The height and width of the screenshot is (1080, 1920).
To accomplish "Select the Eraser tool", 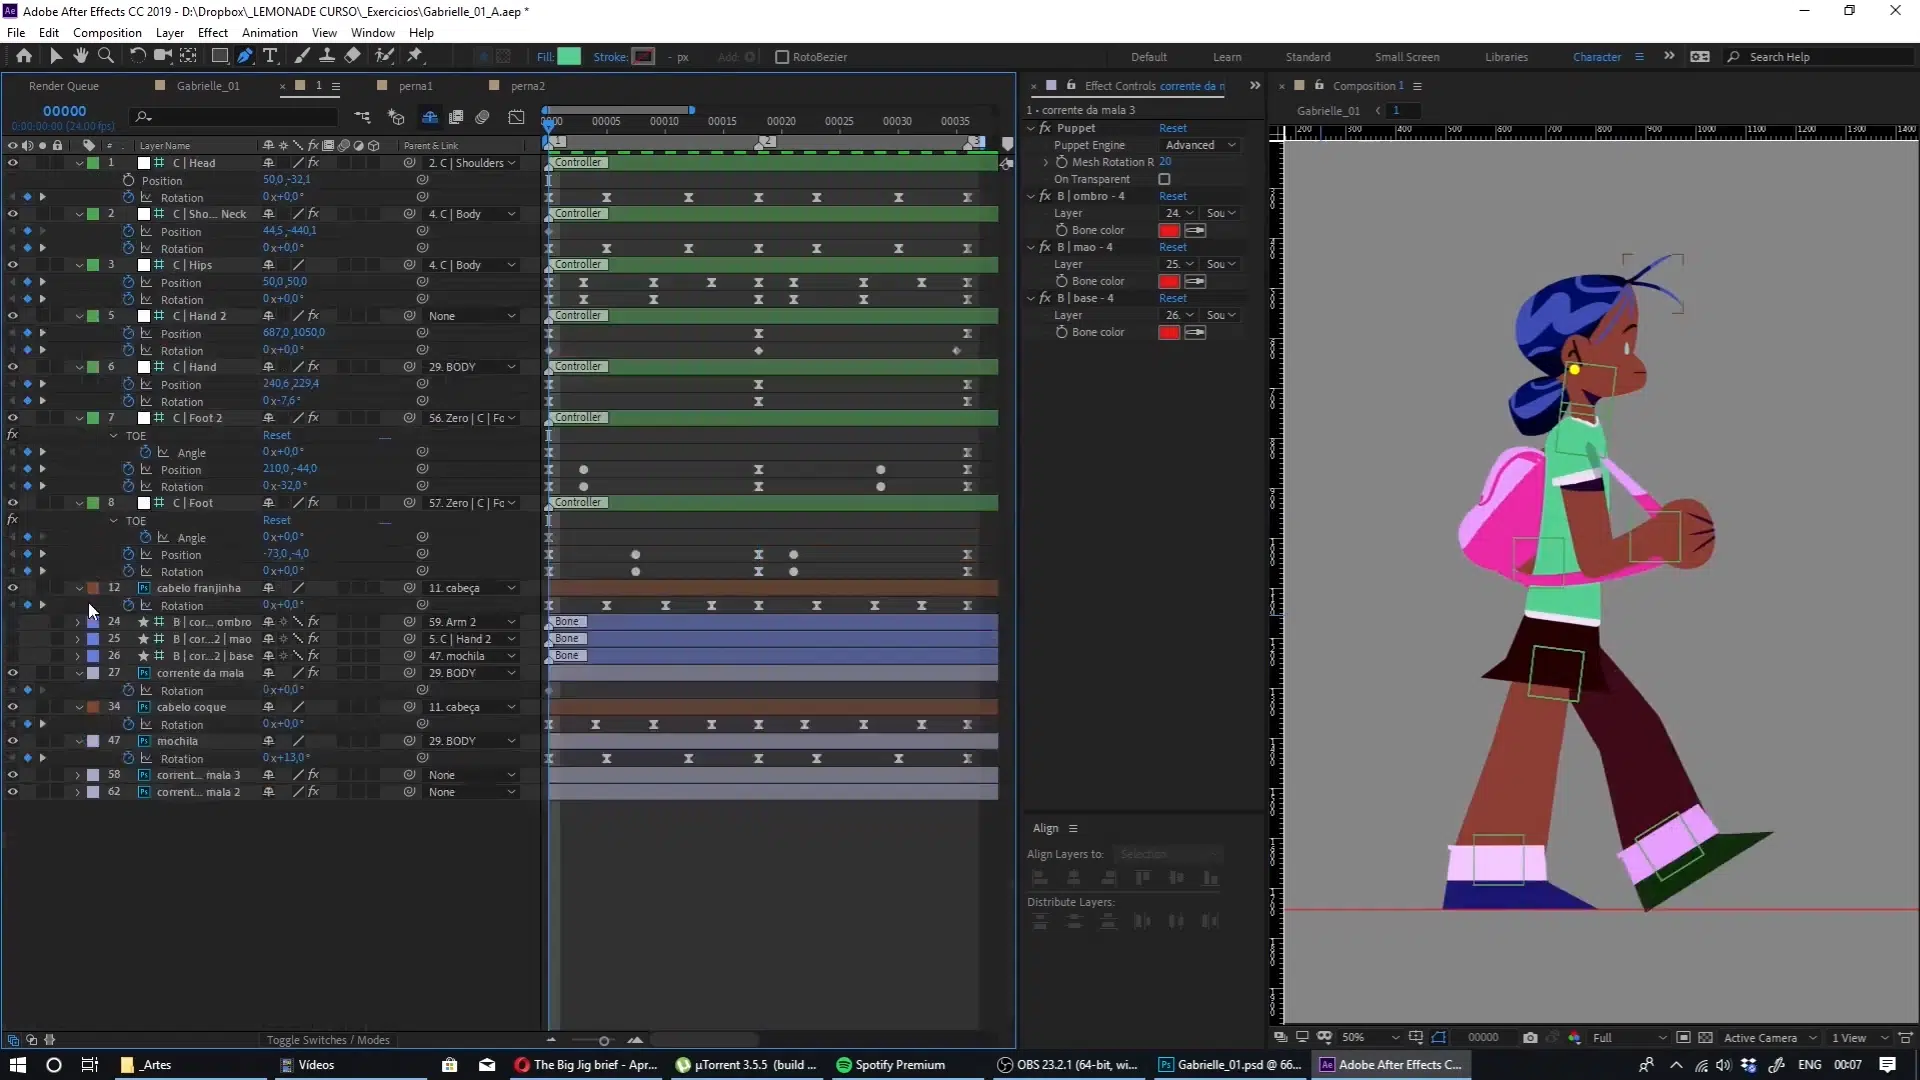I will tap(353, 56).
